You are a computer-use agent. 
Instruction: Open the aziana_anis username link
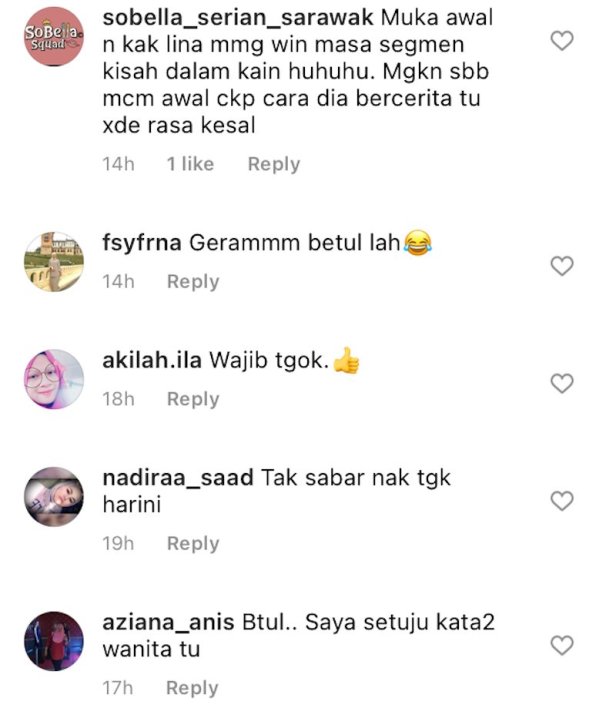[168, 623]
